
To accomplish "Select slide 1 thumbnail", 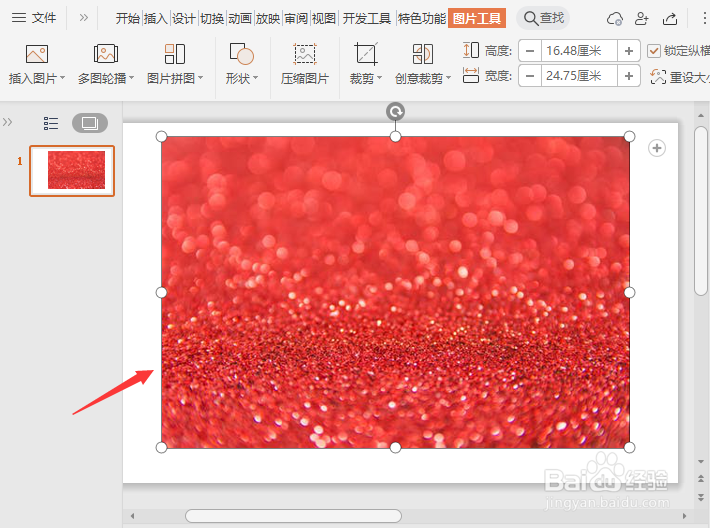I will (72, 171).
